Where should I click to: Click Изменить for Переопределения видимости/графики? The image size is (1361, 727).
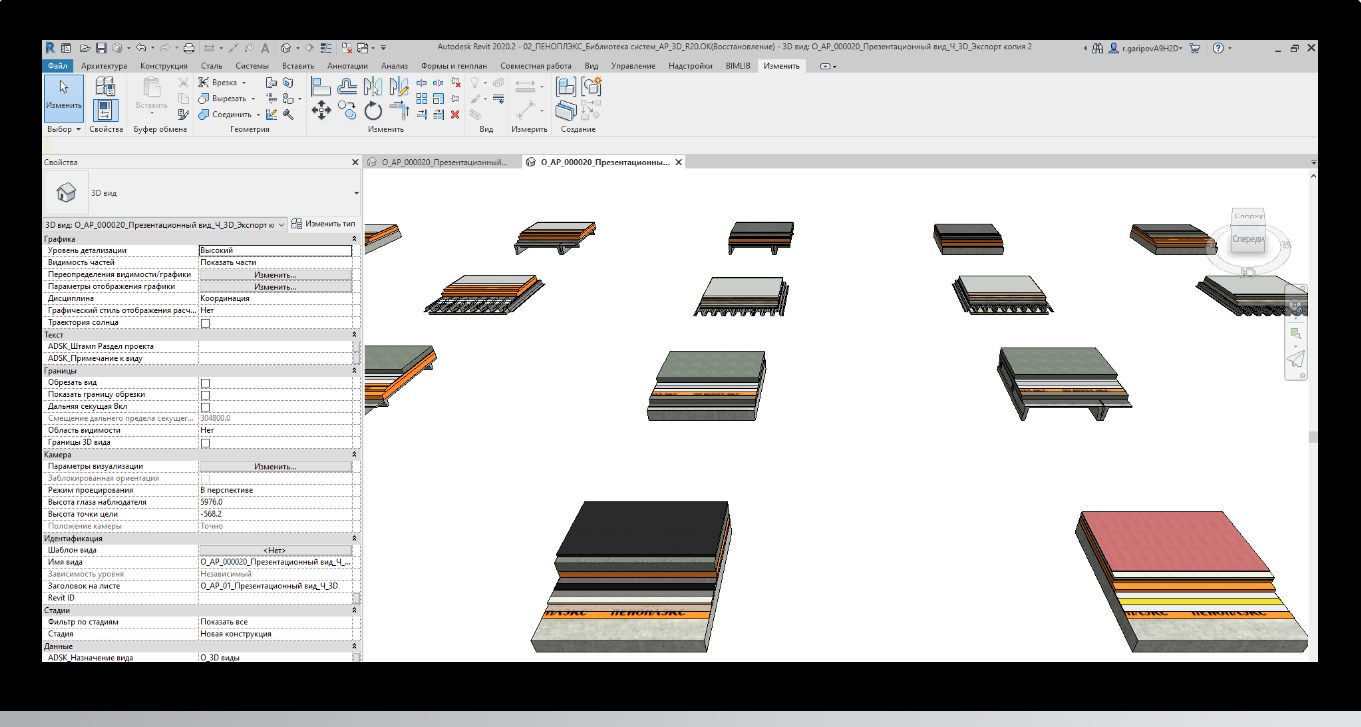pyautogui.click(x=275, y=275)
